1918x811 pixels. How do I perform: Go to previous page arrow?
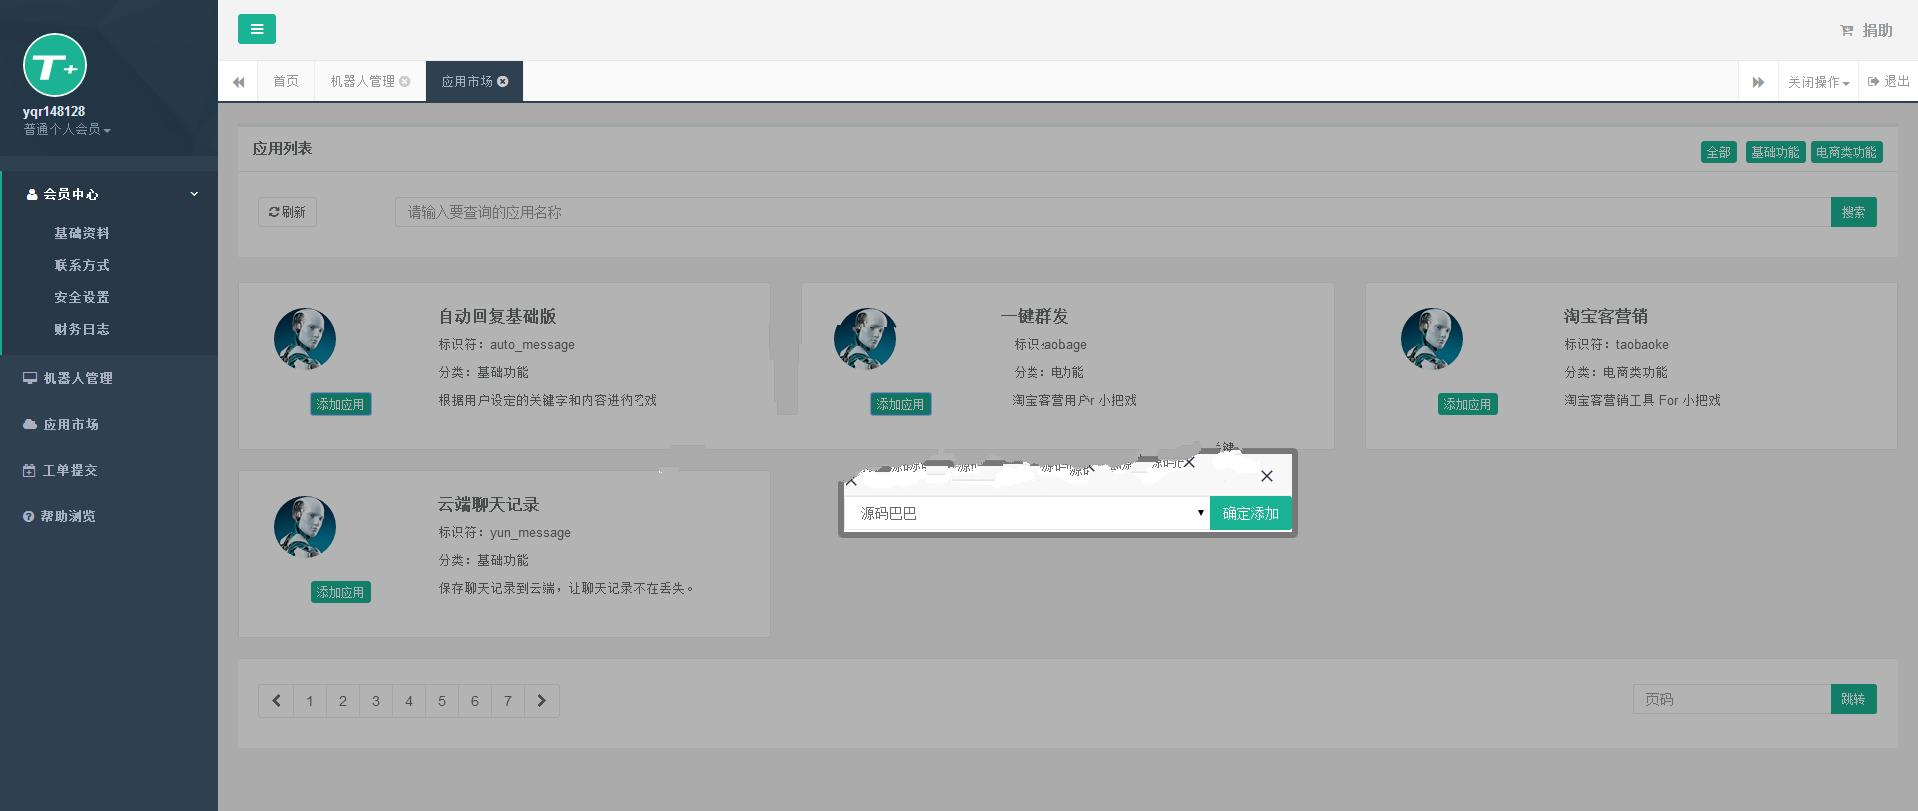point(276,701)
